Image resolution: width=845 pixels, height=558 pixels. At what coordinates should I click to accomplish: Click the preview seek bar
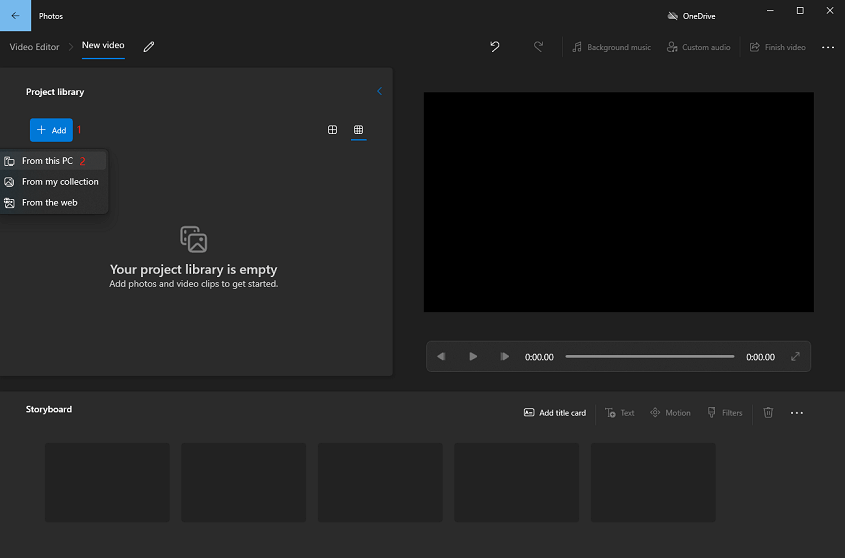[649, 356]
